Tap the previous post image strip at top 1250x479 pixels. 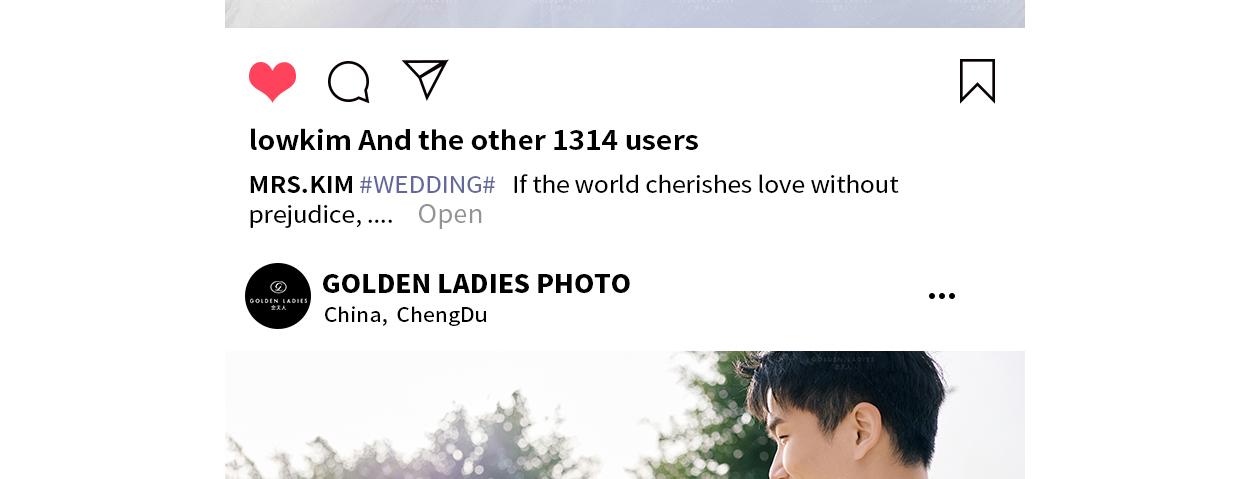point(625,13)
